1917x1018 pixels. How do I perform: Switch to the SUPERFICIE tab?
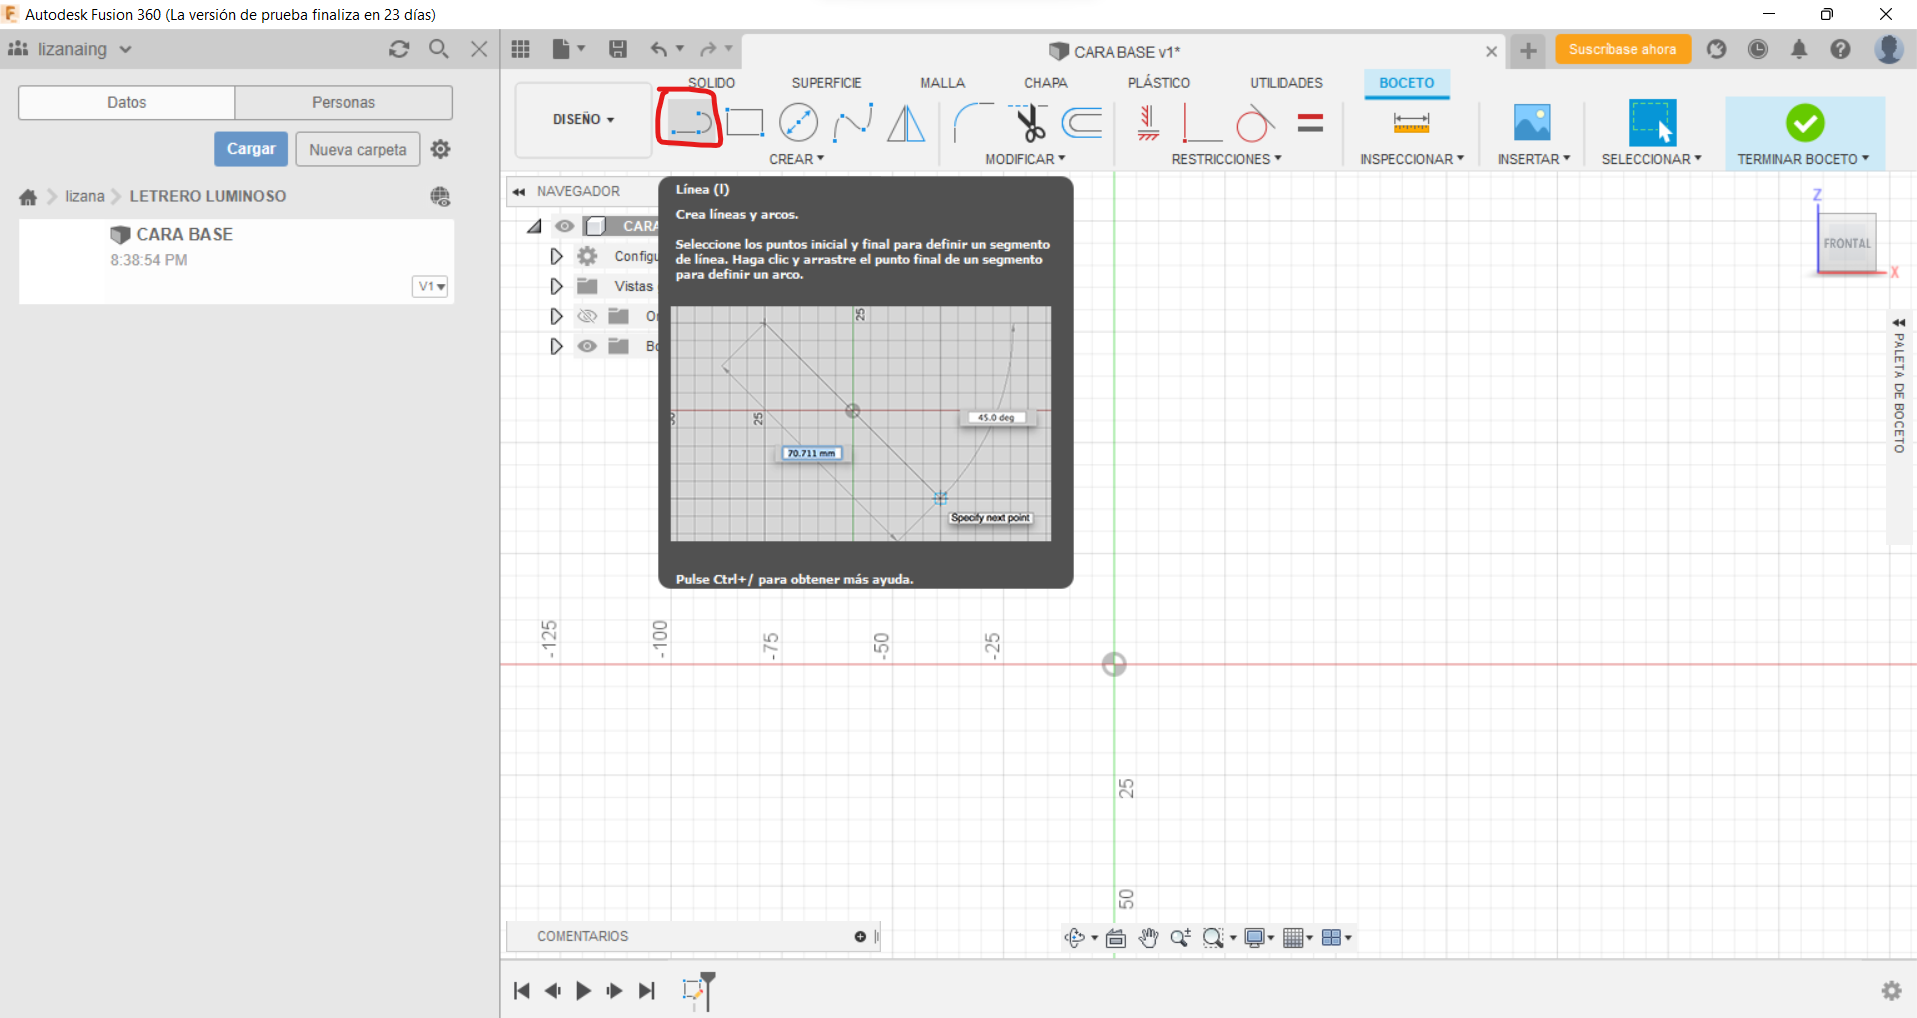(826, 83)
